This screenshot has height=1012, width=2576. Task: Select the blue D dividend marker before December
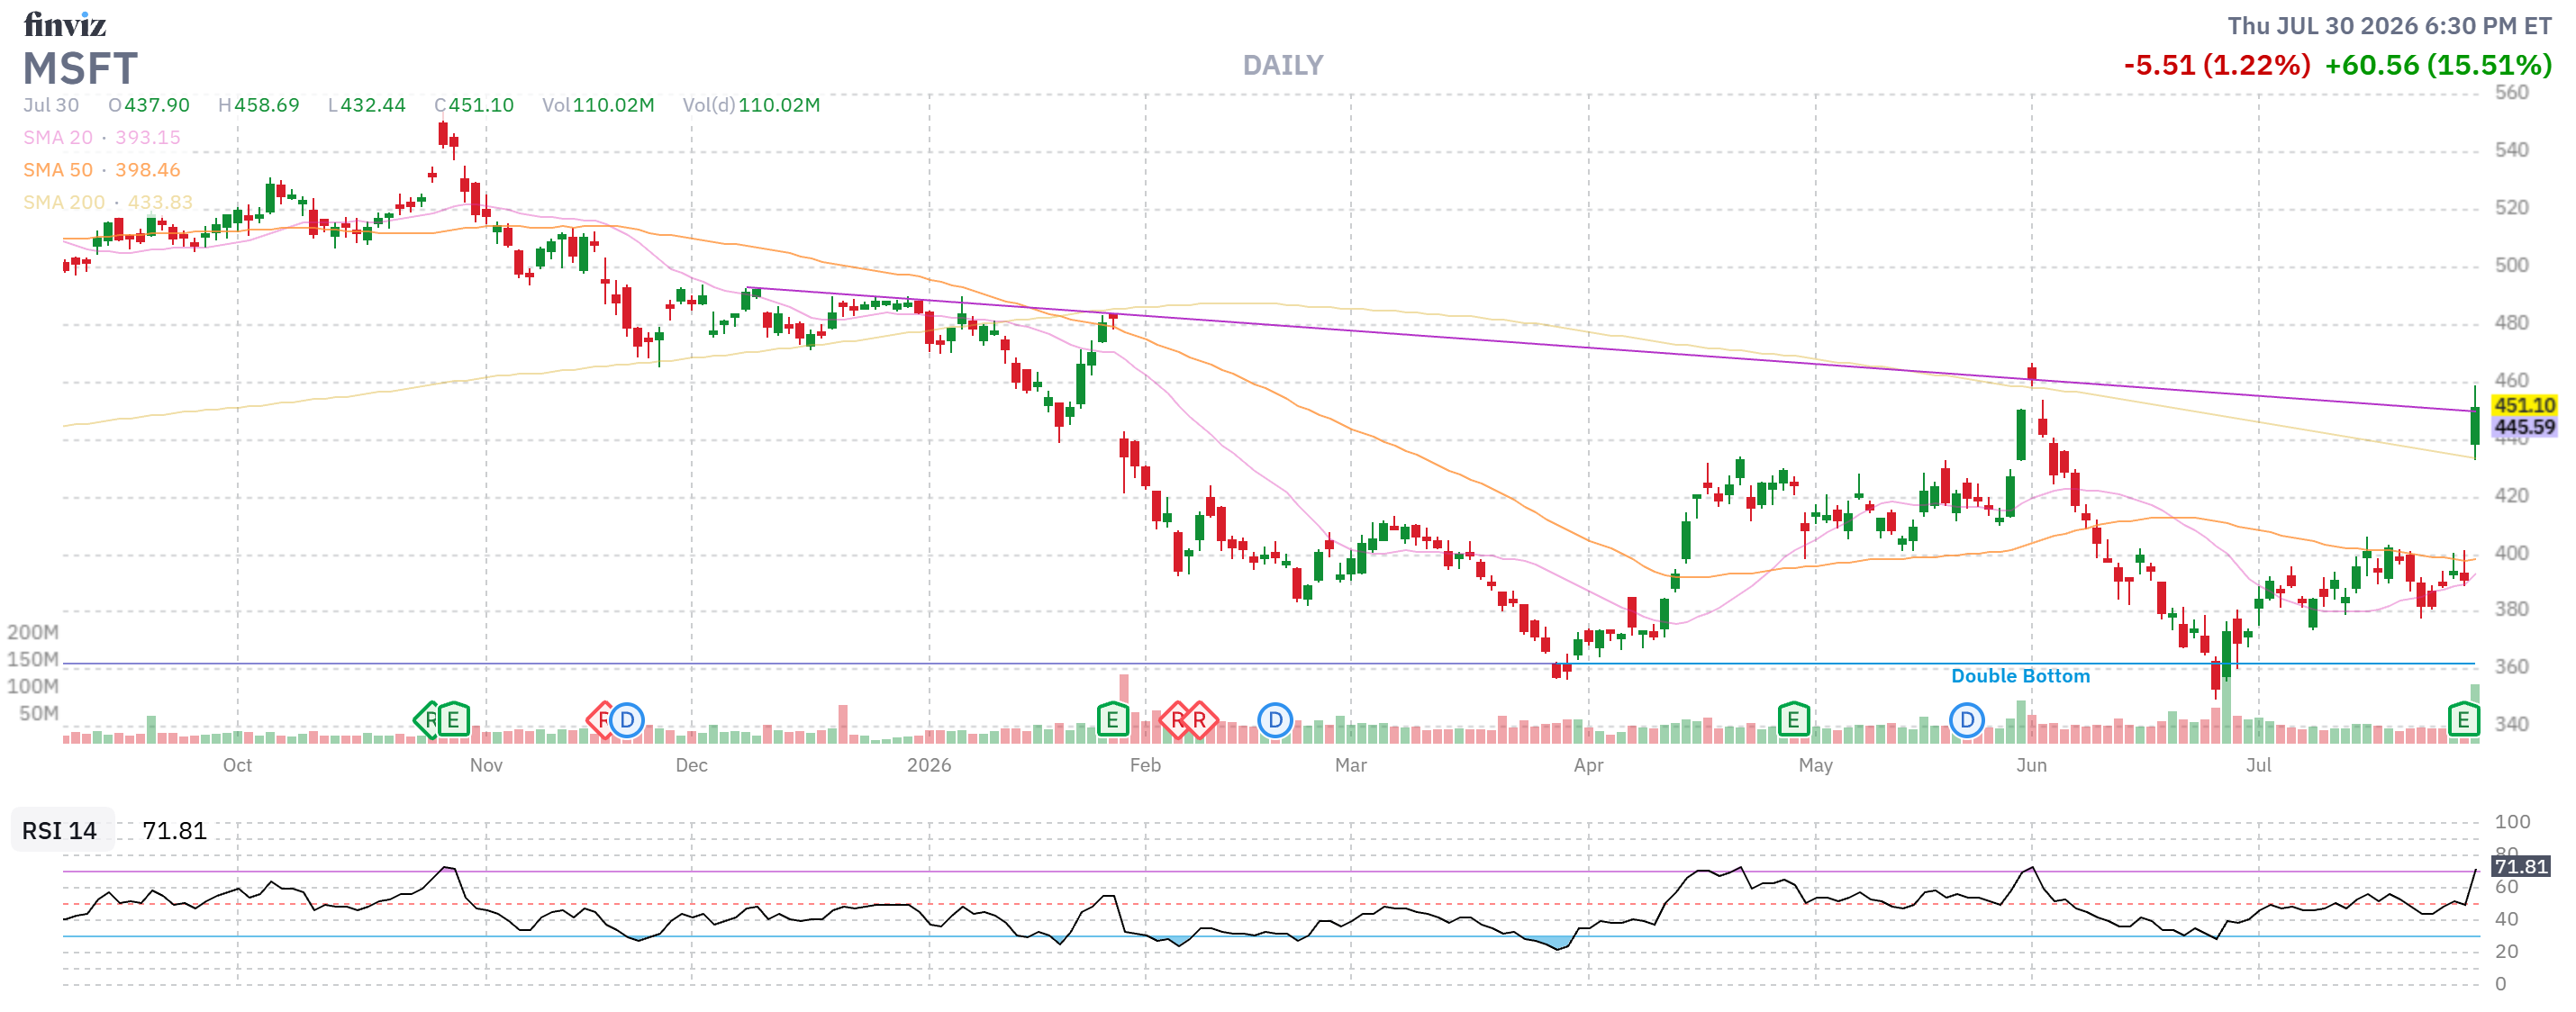(627, 719)
